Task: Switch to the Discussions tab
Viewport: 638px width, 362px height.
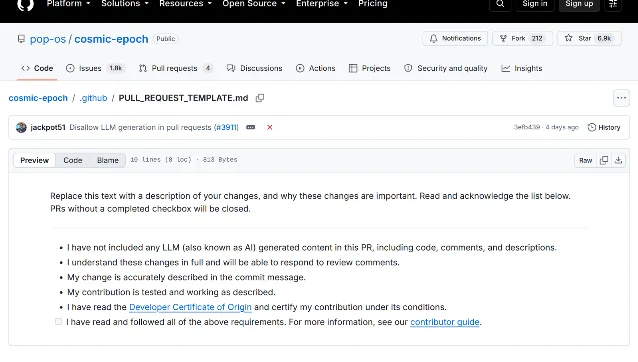Action: click(x=255, y=68)
